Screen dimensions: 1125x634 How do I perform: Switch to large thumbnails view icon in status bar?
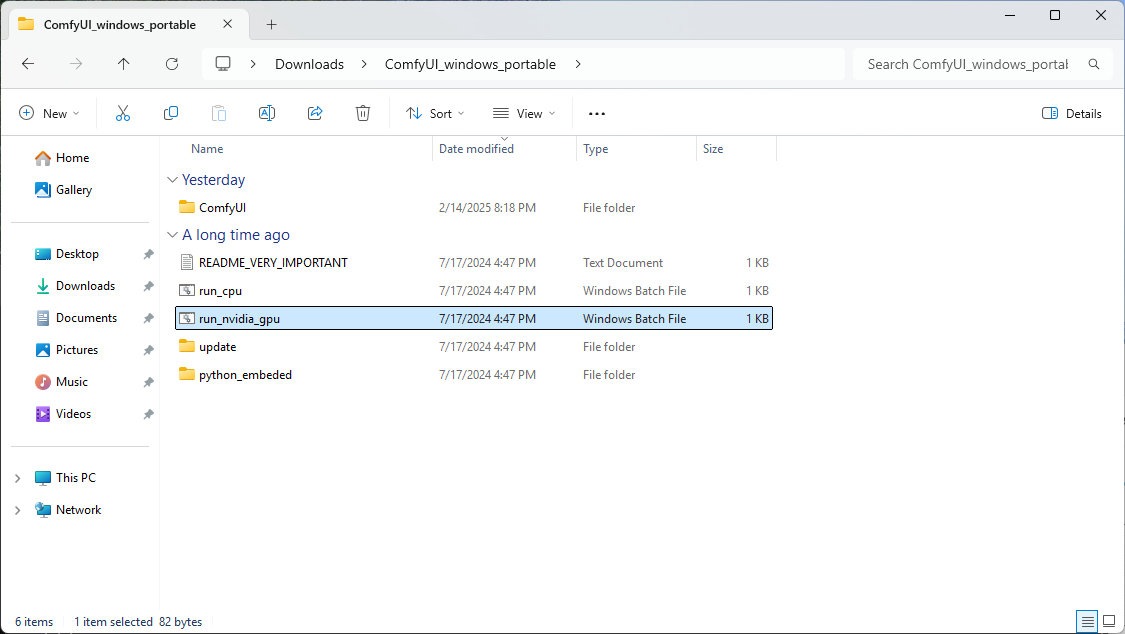1109,622
